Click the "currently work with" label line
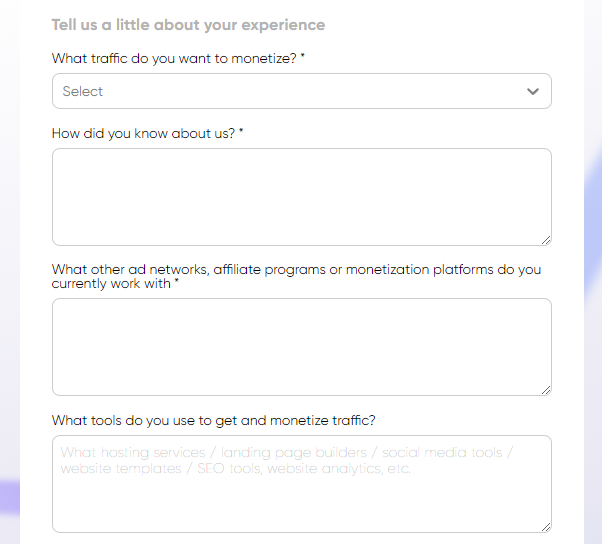This screenshot has width=602, height=544. click(x=111, y=284)
